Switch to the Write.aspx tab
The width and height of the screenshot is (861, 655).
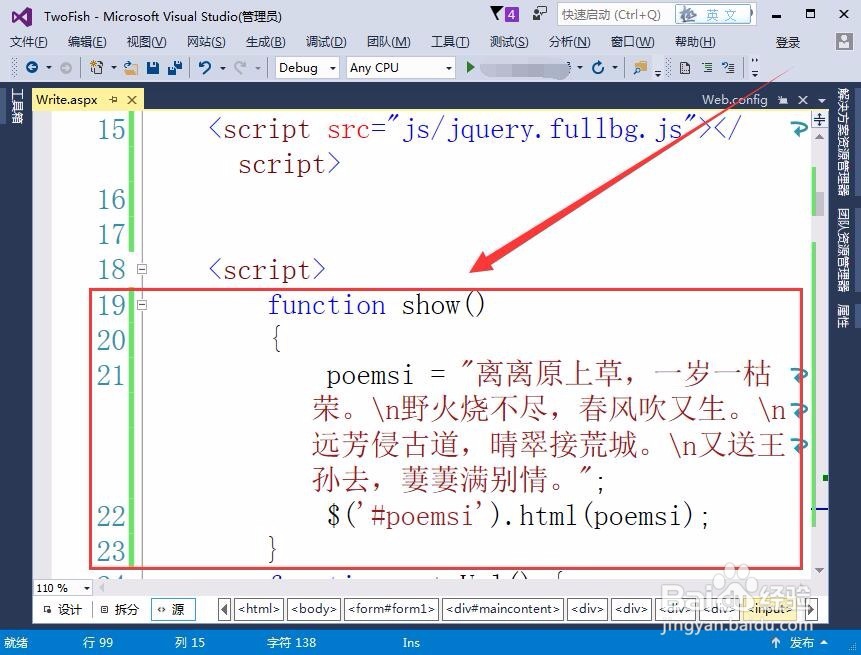click(x=66, y=99)
